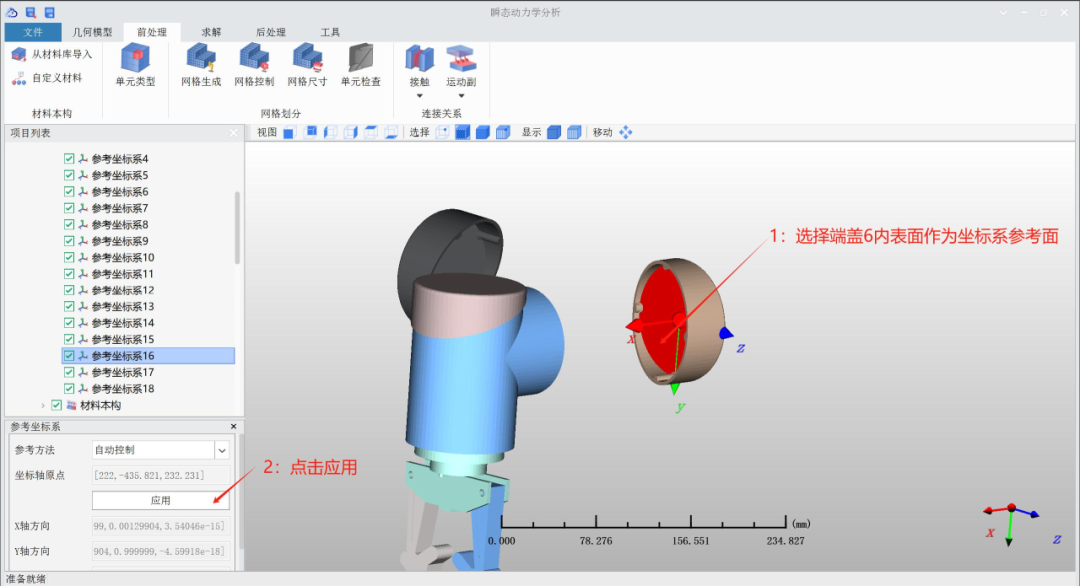Switch to the 几何模型 tab
Screen dimensions: 1080x586
pos(92,32)
